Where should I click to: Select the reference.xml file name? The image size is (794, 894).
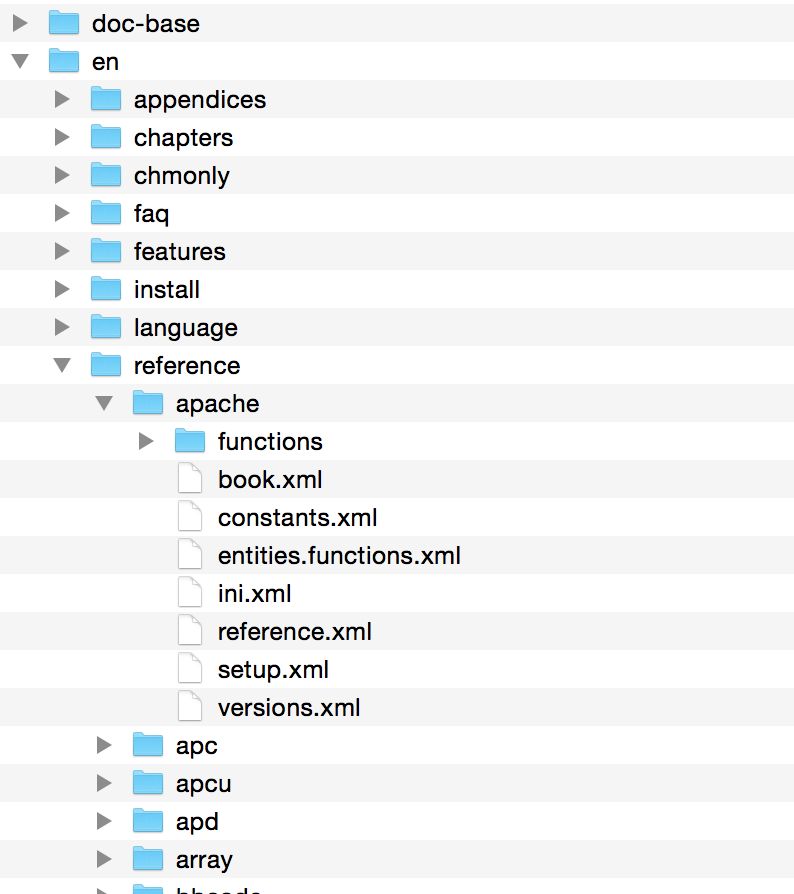point(295,632)
